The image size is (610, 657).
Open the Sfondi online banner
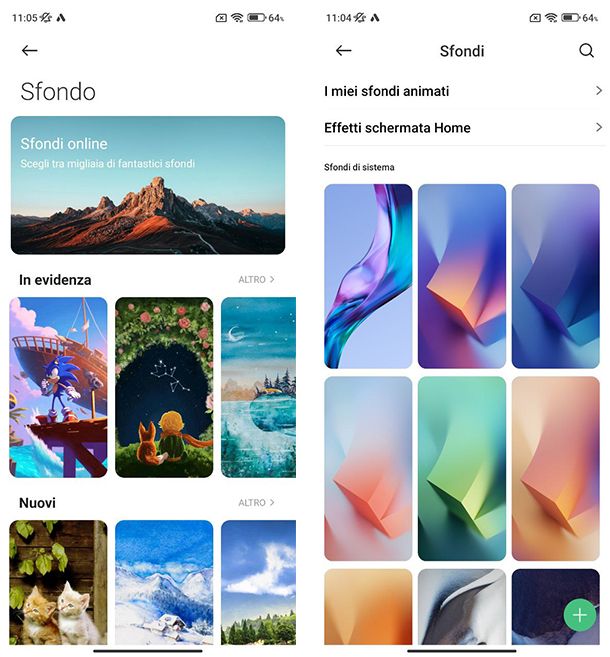tap(148, 185)
